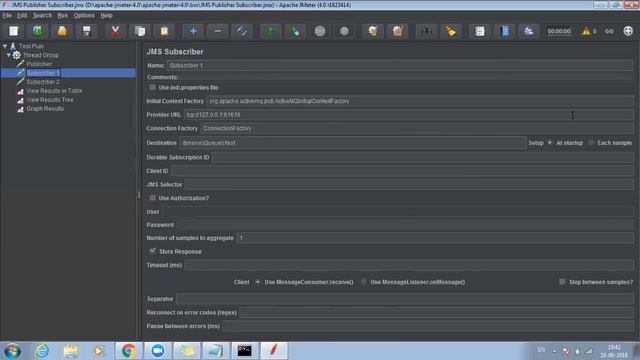The image size is (640, 360).
Task: Click the Help toolbar icon
Action: point(504,31)
